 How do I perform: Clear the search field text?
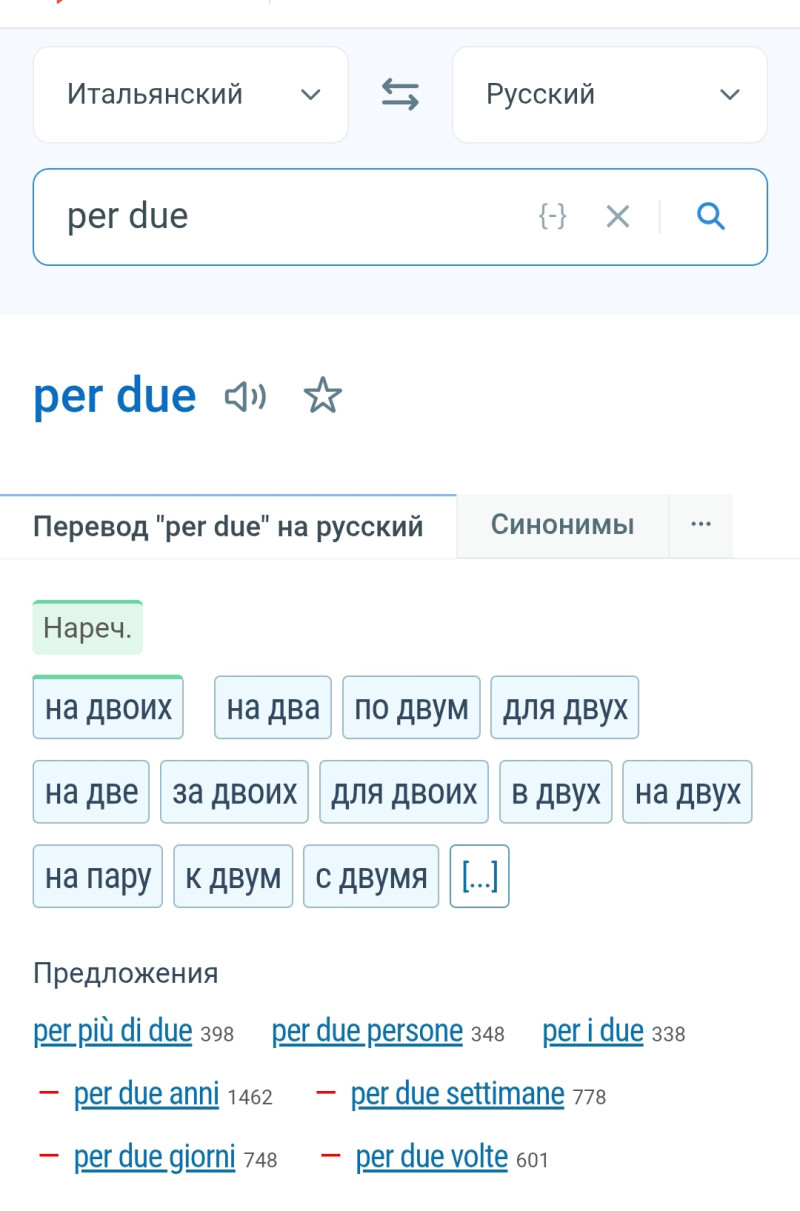(x=618, y=216)
